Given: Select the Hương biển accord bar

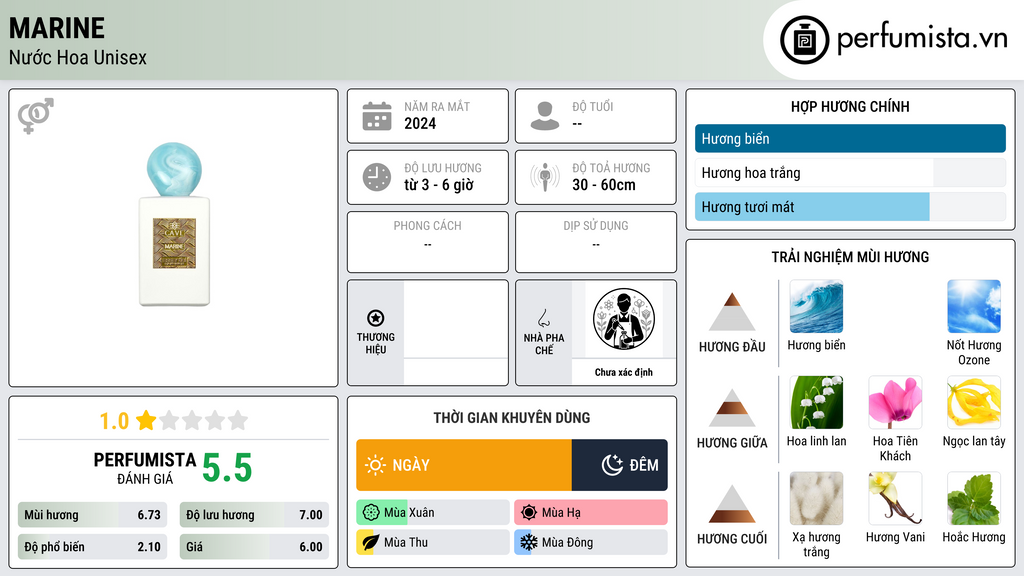Looking at the screenshot, I should pos(850,138).
